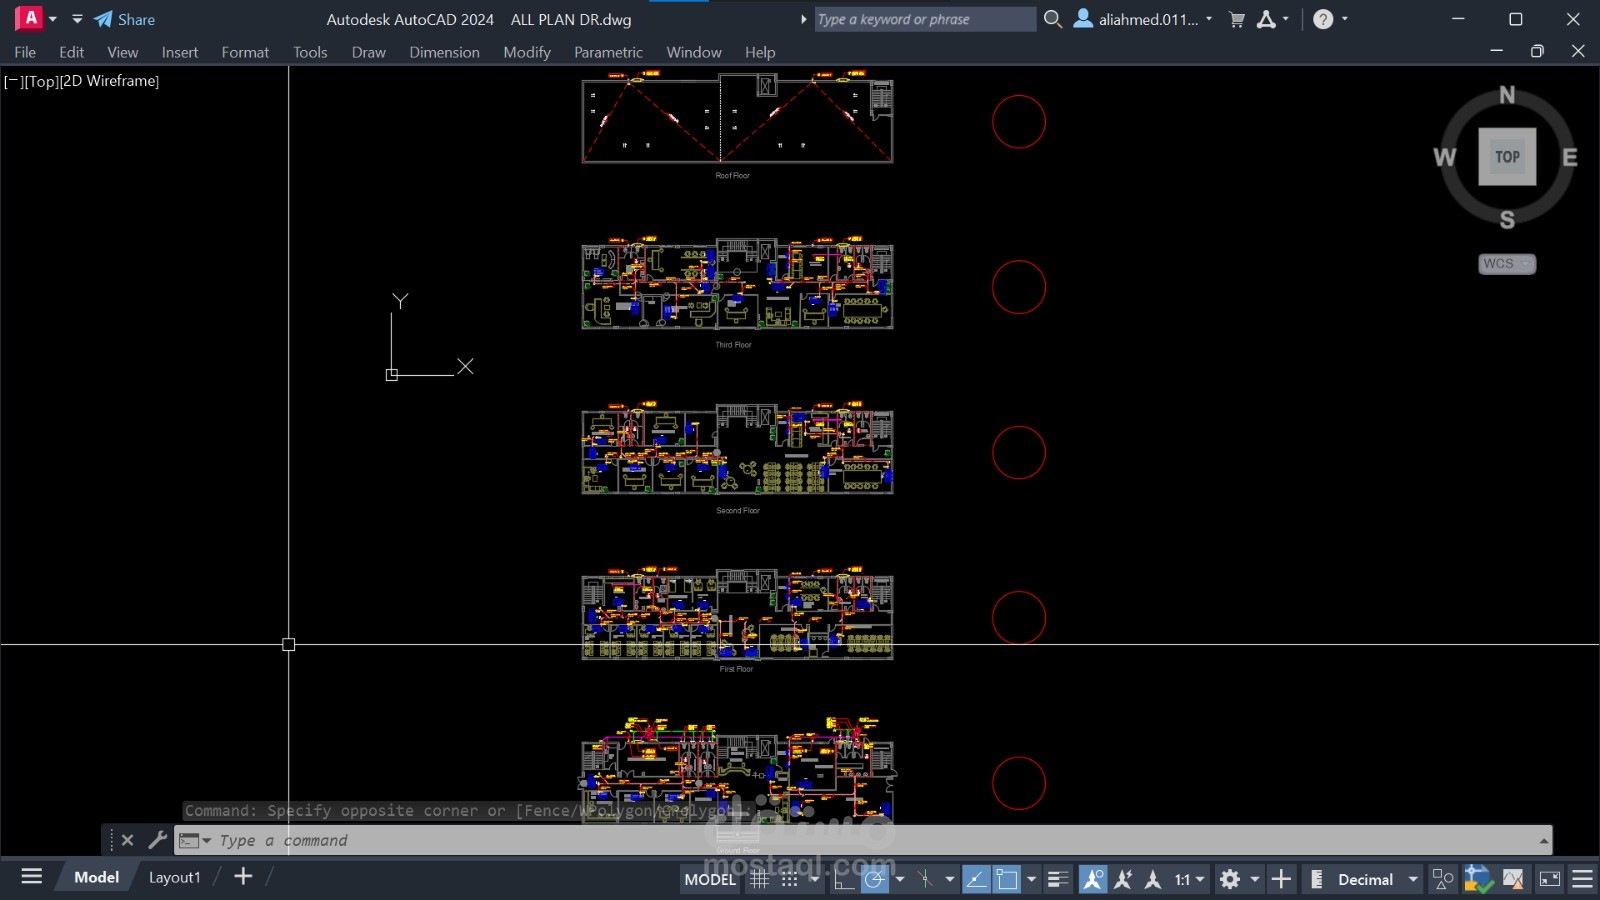This screenshot has height=900, width=1600.
Task: Click the status bar hamburger menu at left
Action: tap(32, 877)
